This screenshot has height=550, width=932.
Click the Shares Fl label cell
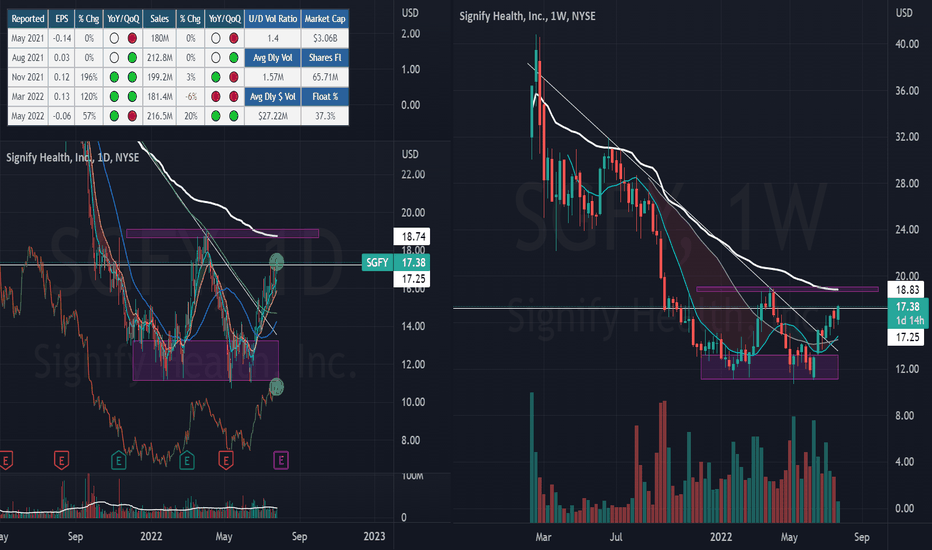pyautogui.click(x=325, y=58)
